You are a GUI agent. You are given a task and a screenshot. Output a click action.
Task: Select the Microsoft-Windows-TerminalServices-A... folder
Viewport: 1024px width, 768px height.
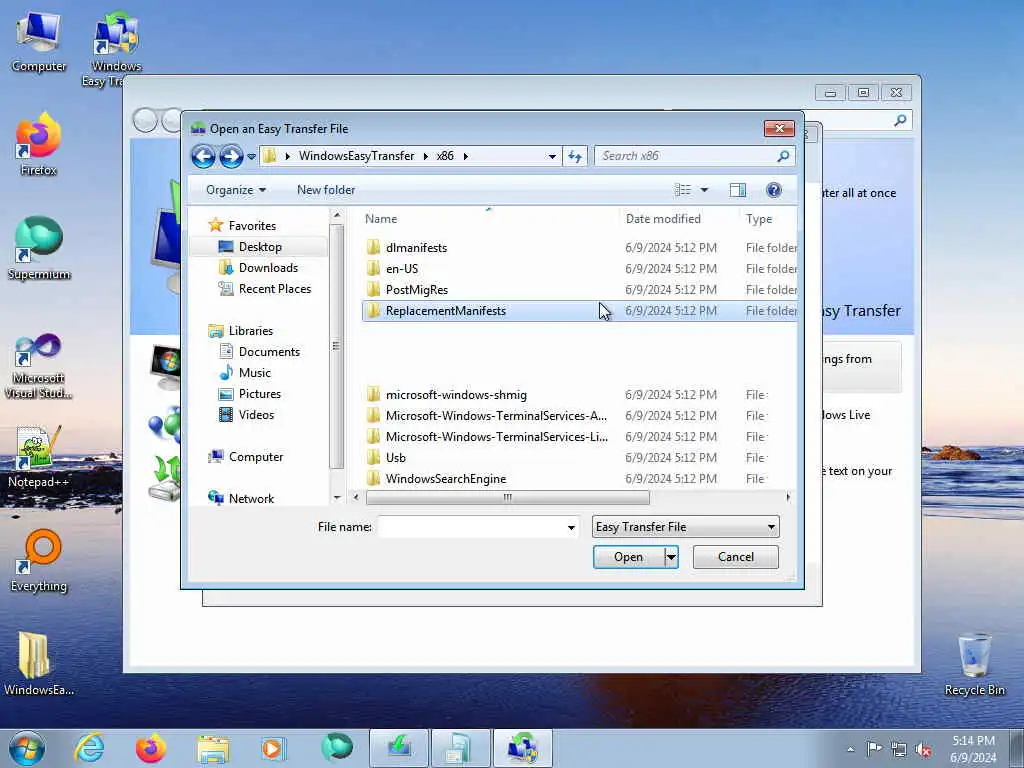496,416
